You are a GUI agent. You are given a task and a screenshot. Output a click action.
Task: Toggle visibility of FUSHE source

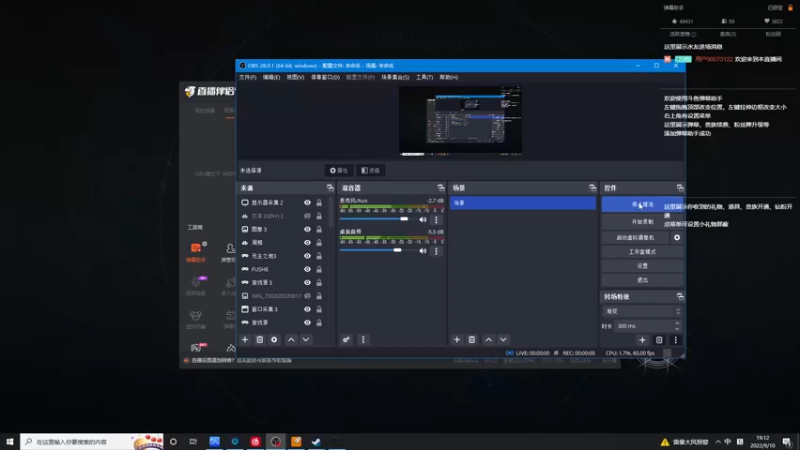307,269
